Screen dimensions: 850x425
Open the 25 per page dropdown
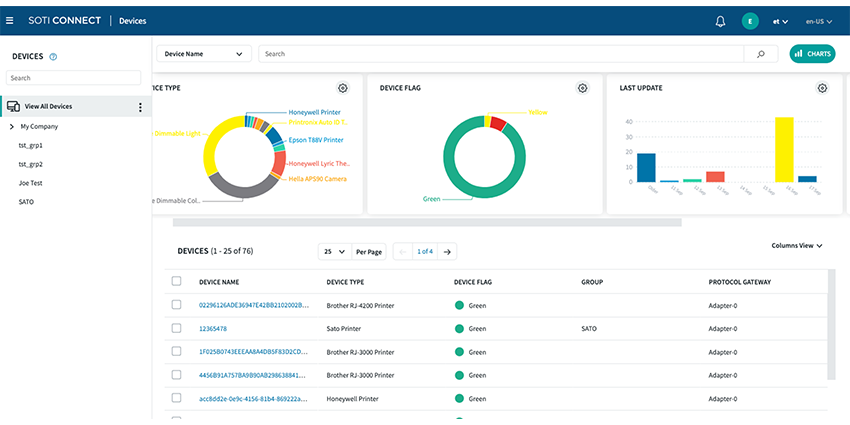tap(334, 252)
